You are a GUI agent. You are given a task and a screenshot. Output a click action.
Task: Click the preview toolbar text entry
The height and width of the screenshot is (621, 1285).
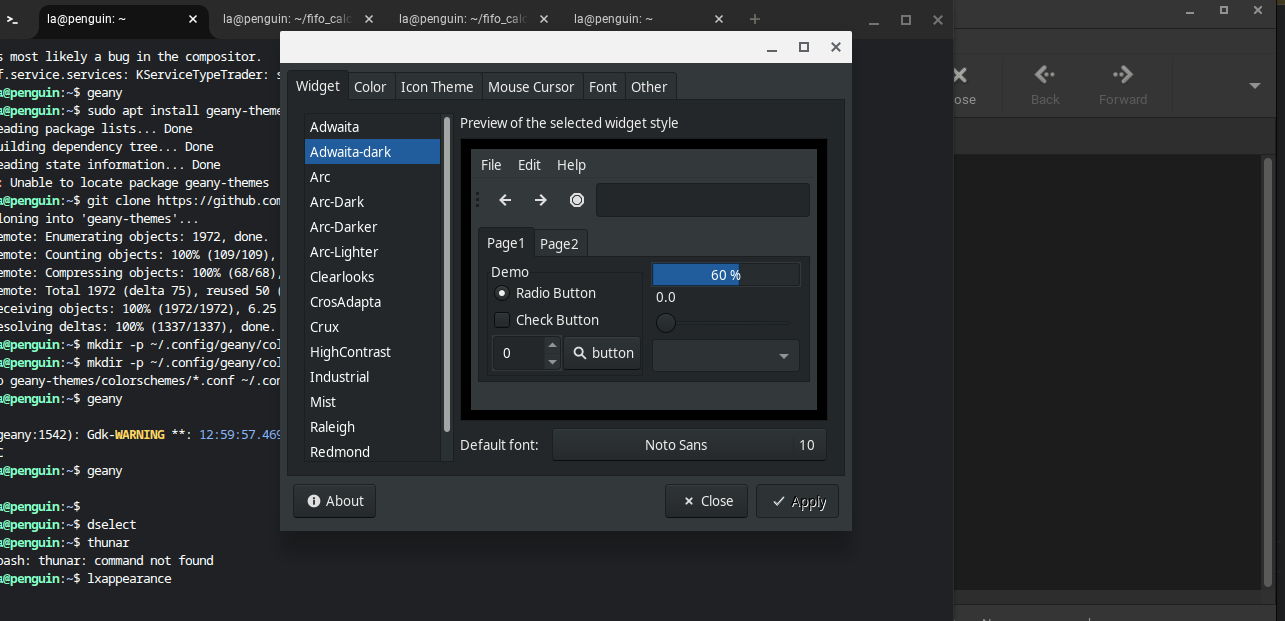[703, 200]
